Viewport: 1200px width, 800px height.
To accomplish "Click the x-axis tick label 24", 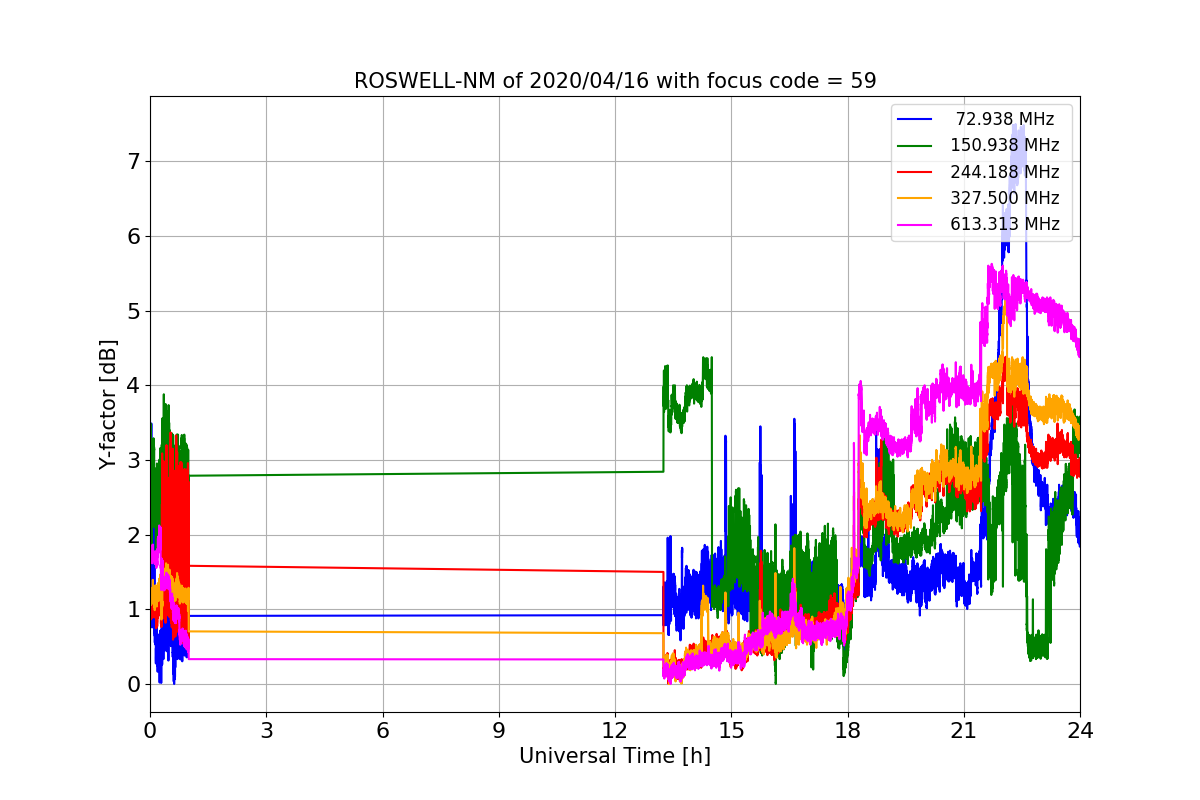I will click(x=1080, y=730).
